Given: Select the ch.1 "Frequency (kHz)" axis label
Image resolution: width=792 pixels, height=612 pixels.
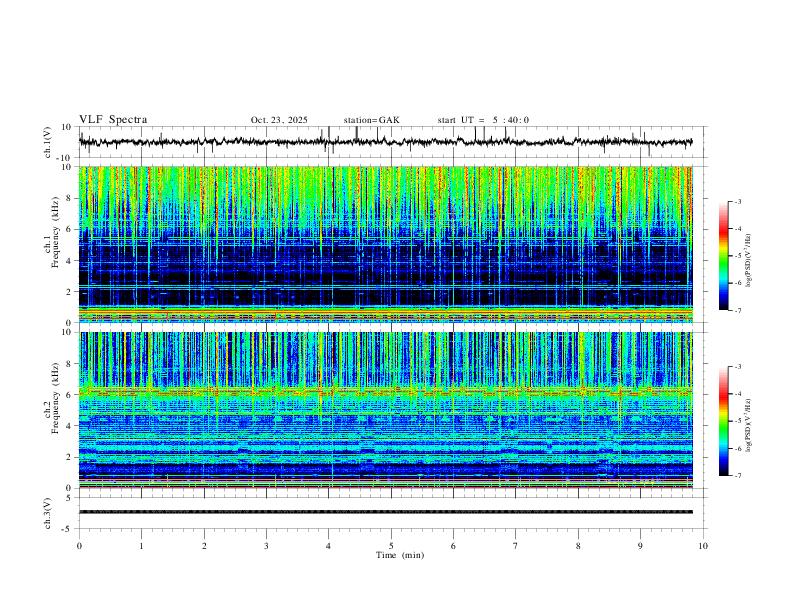Looking at the screenshot, I should click(56, 233).
